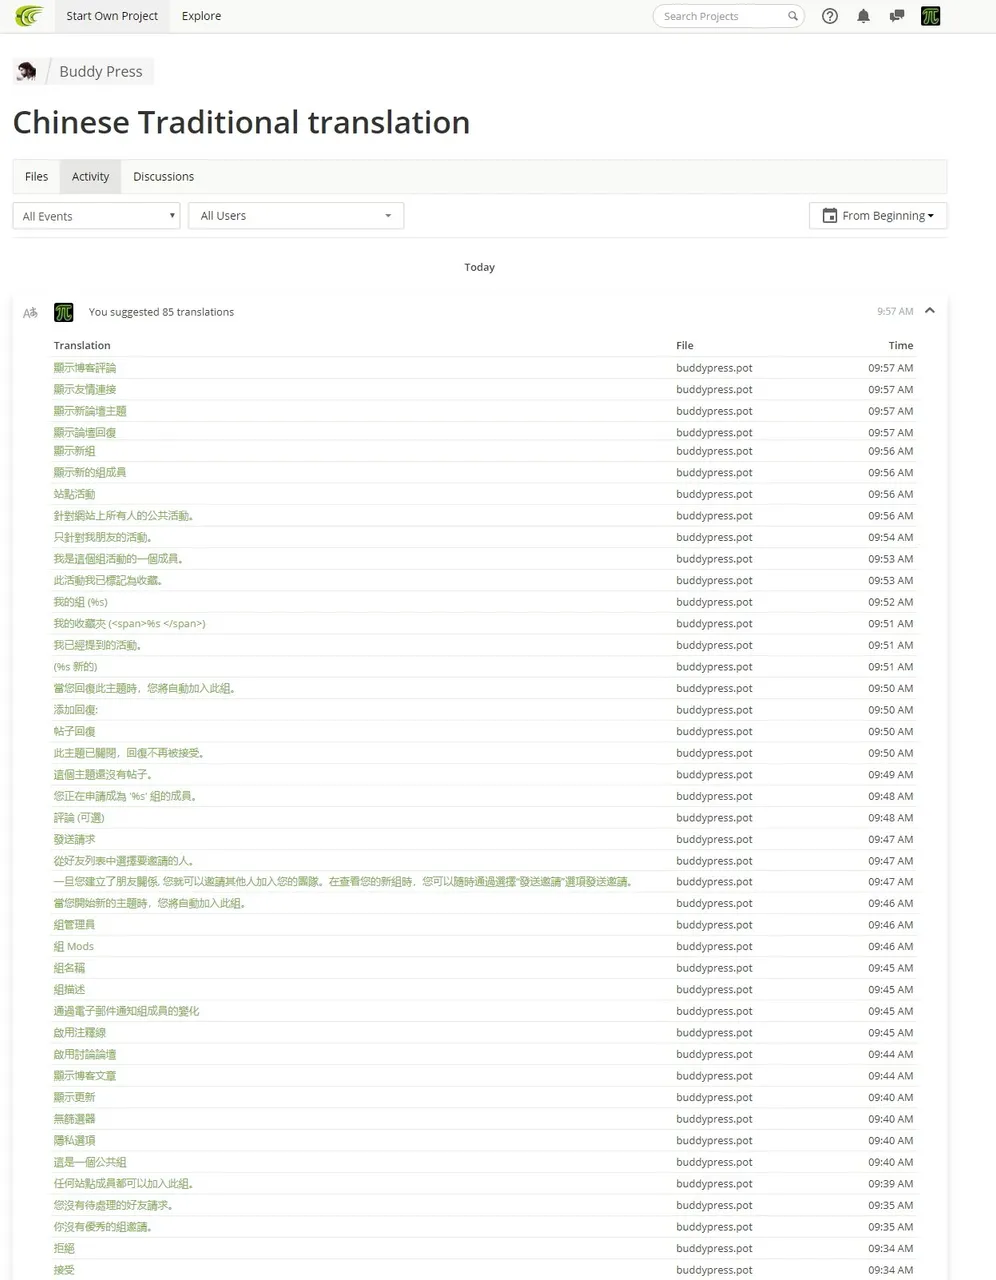
Task: Open translation '顯示論壇回復'
Action: coord(85,433)
